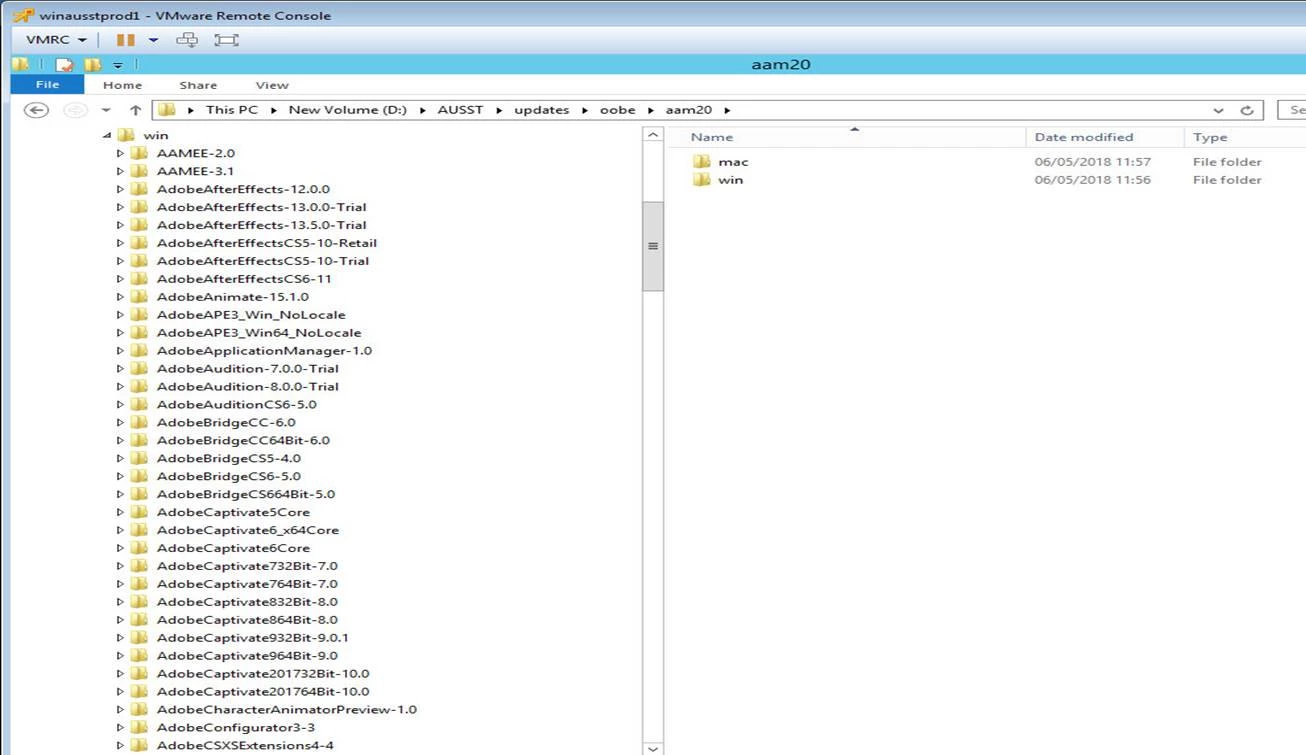This screenshot has width=1306, height=755.
Task: Expand AdobeAnimate-15.1.0 tree node
Action: [x=120, y=297]
